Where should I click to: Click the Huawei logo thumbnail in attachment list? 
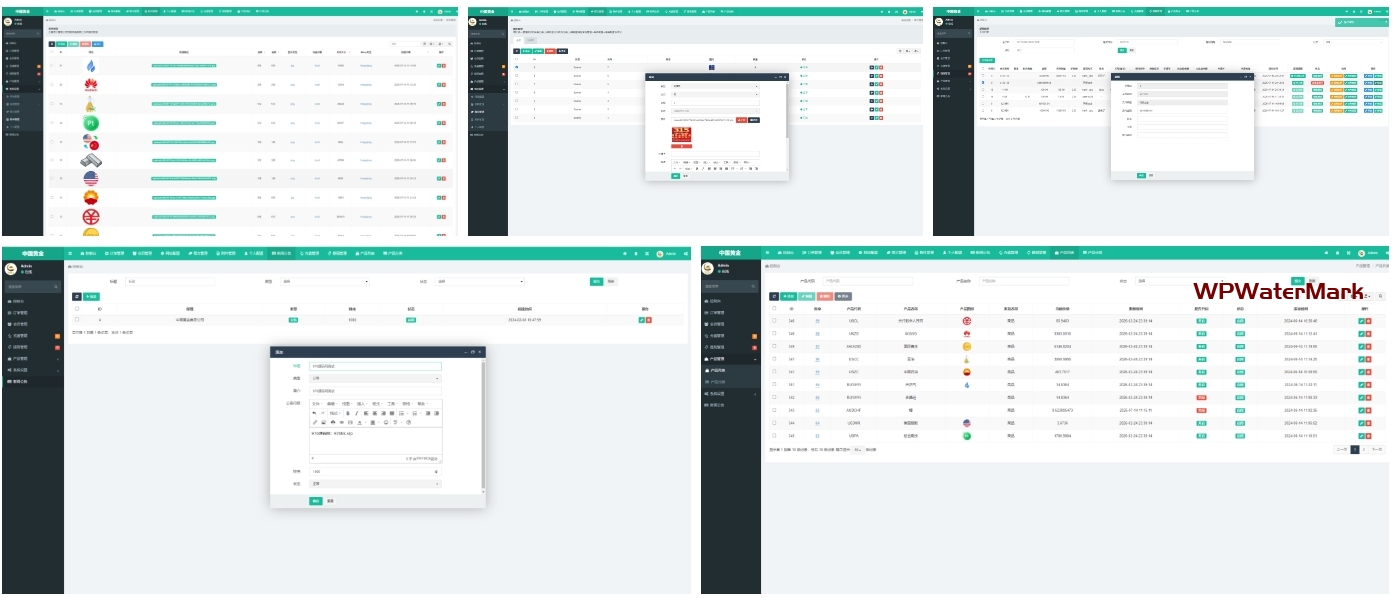coord(90,84)
